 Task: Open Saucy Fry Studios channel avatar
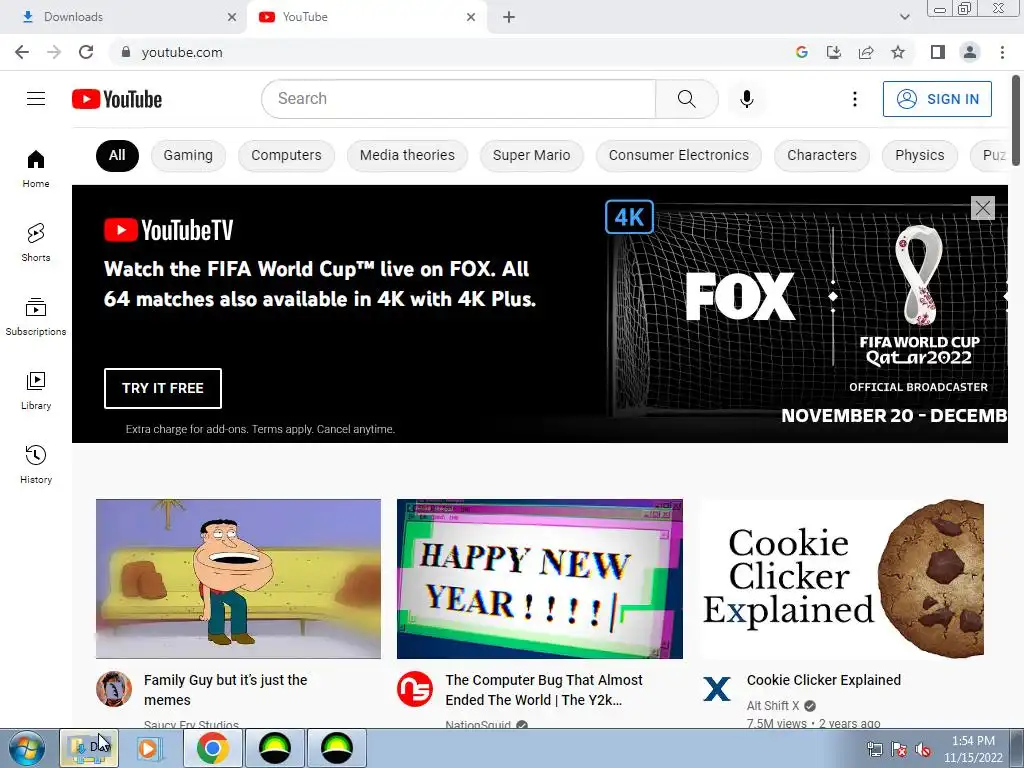click(x=114, y=689)
